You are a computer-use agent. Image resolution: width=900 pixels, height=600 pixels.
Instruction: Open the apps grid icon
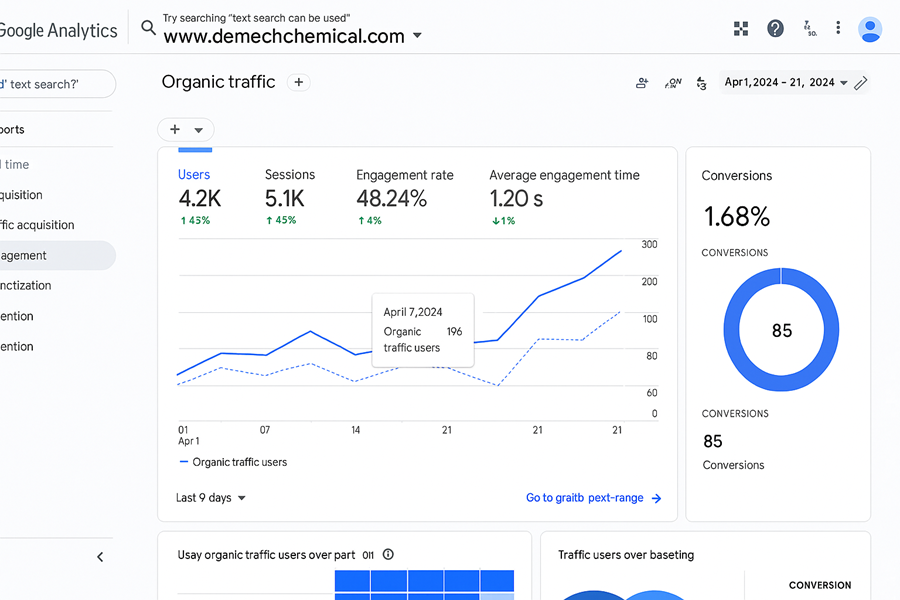click(741, 28)
